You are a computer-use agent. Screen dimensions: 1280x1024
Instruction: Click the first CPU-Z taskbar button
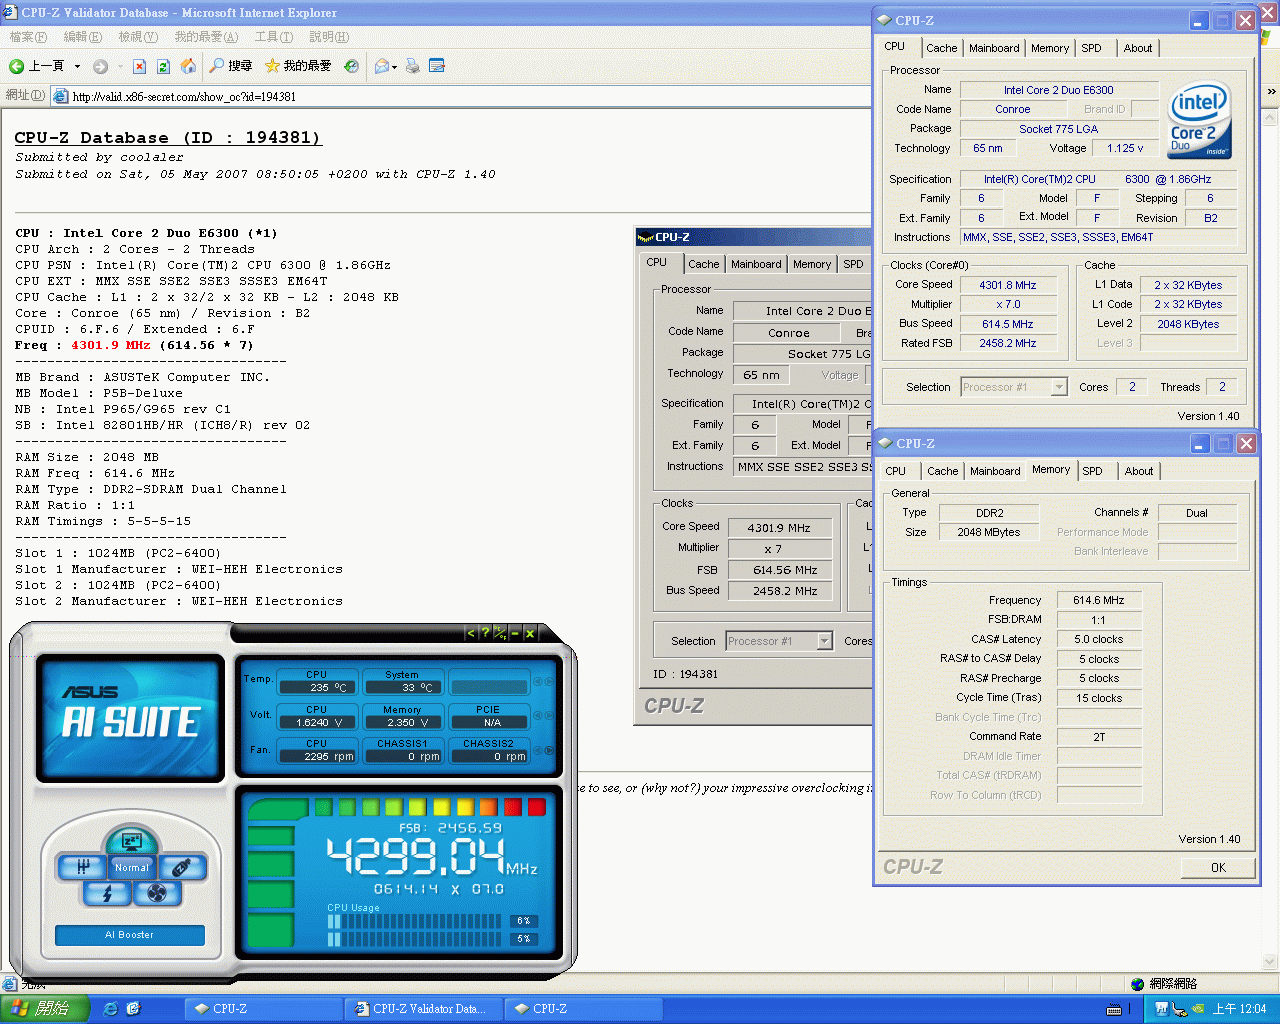263,1009
